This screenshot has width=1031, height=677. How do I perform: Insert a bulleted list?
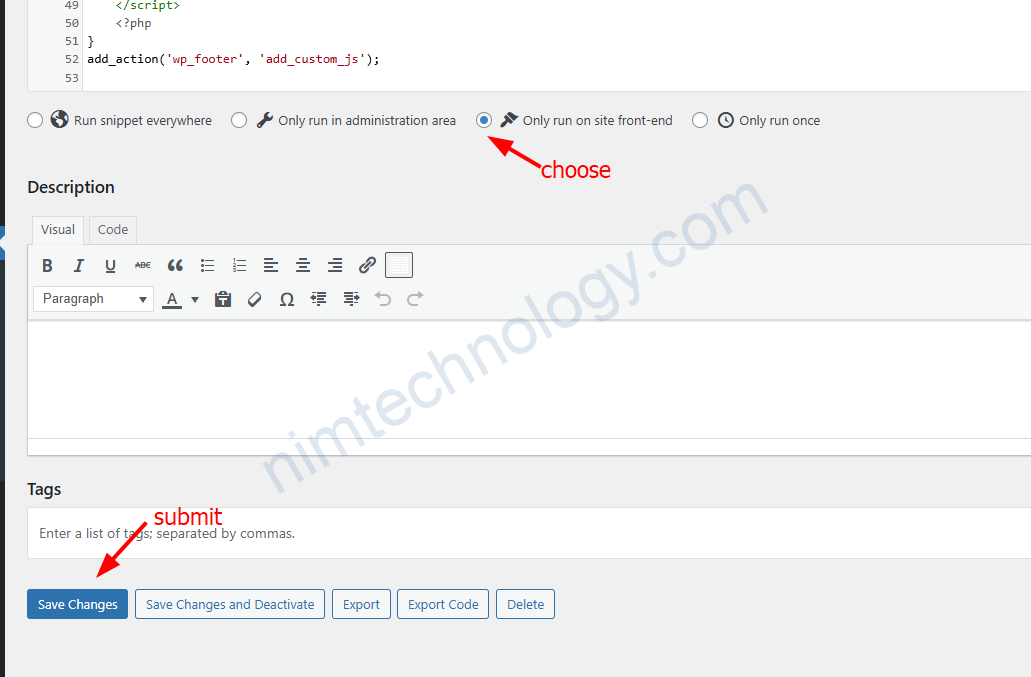coord(207,265)
